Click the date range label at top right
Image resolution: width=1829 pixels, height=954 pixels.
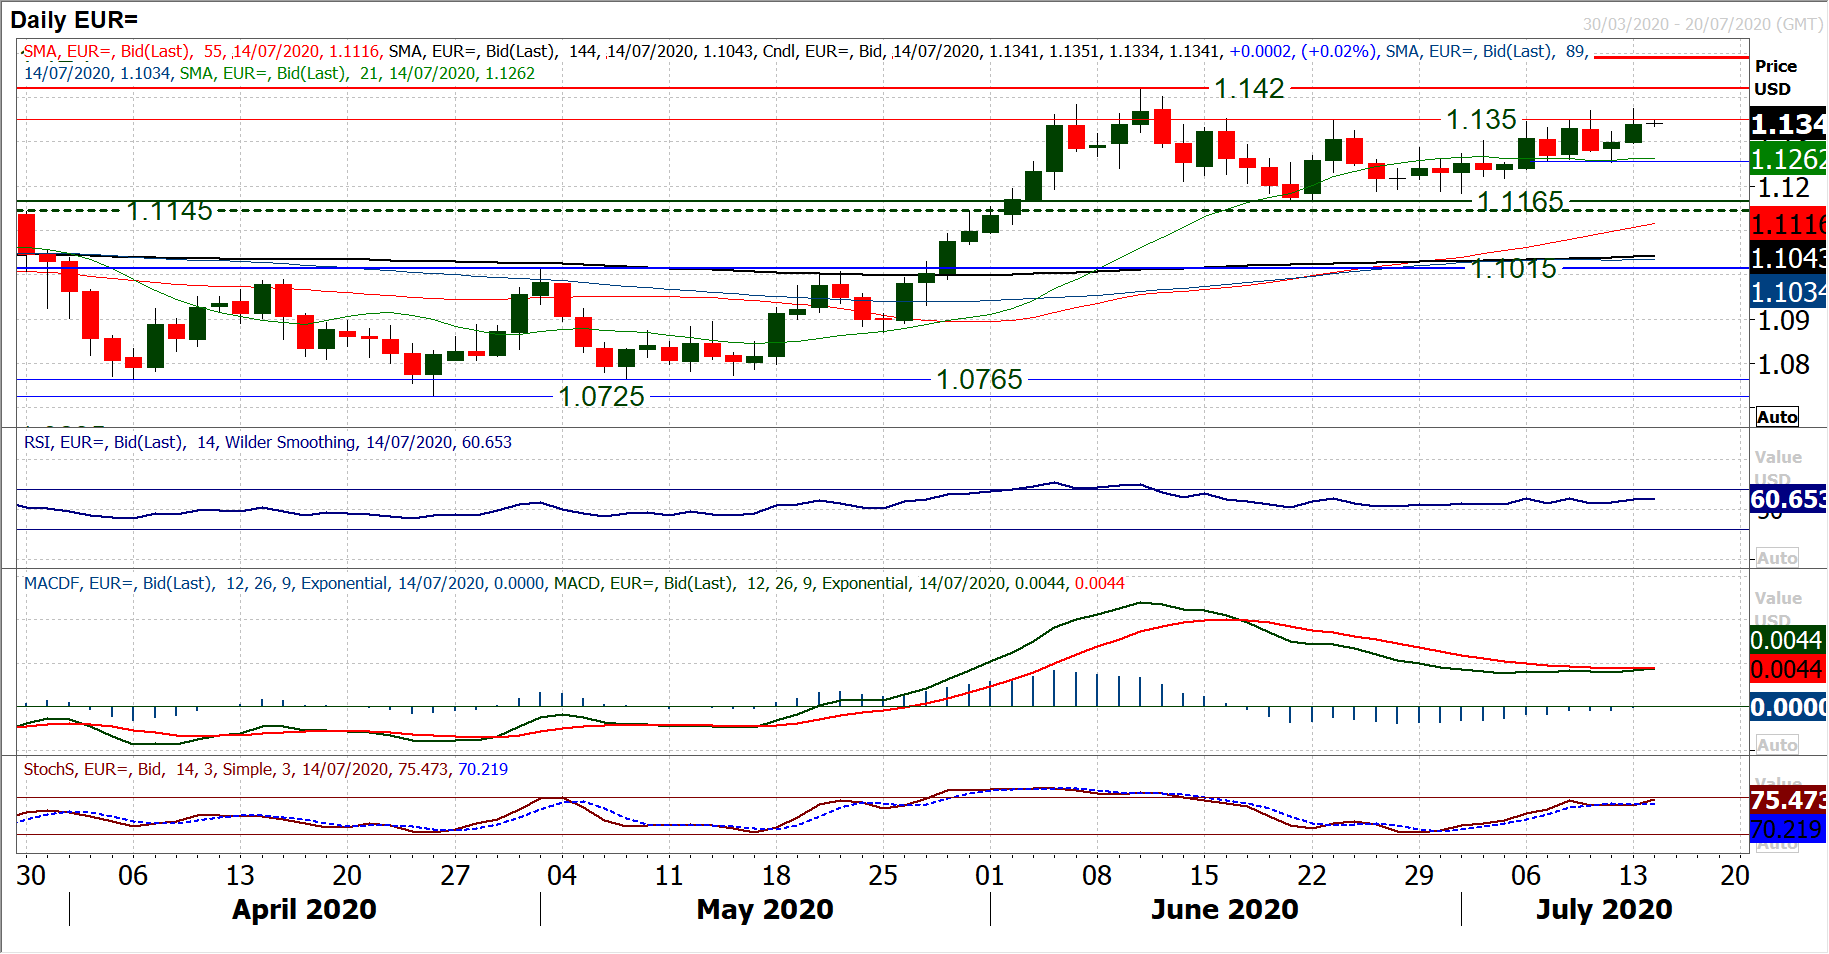[1702, 24]
